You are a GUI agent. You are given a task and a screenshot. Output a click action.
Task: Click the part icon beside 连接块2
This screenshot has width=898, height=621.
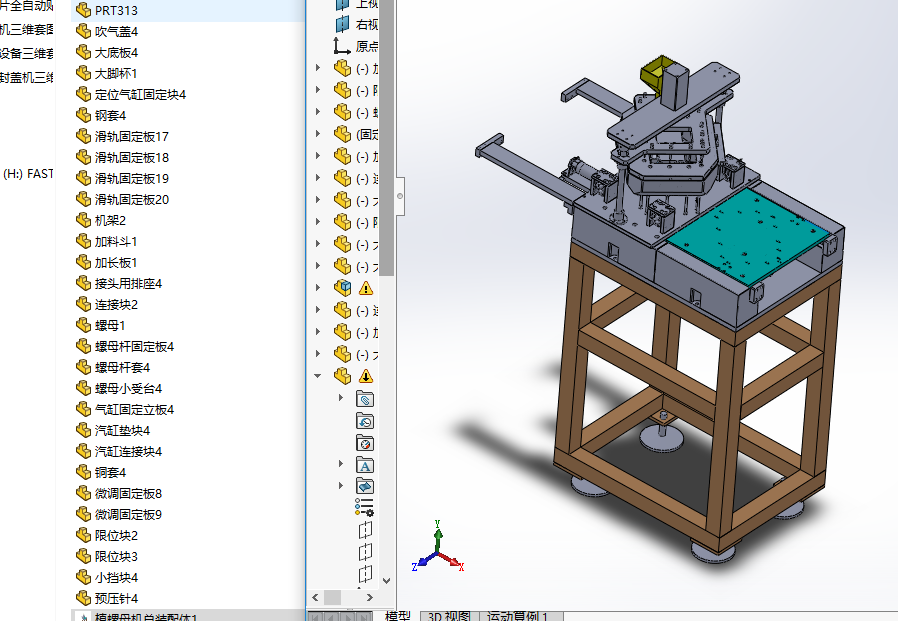click(84, 304)
